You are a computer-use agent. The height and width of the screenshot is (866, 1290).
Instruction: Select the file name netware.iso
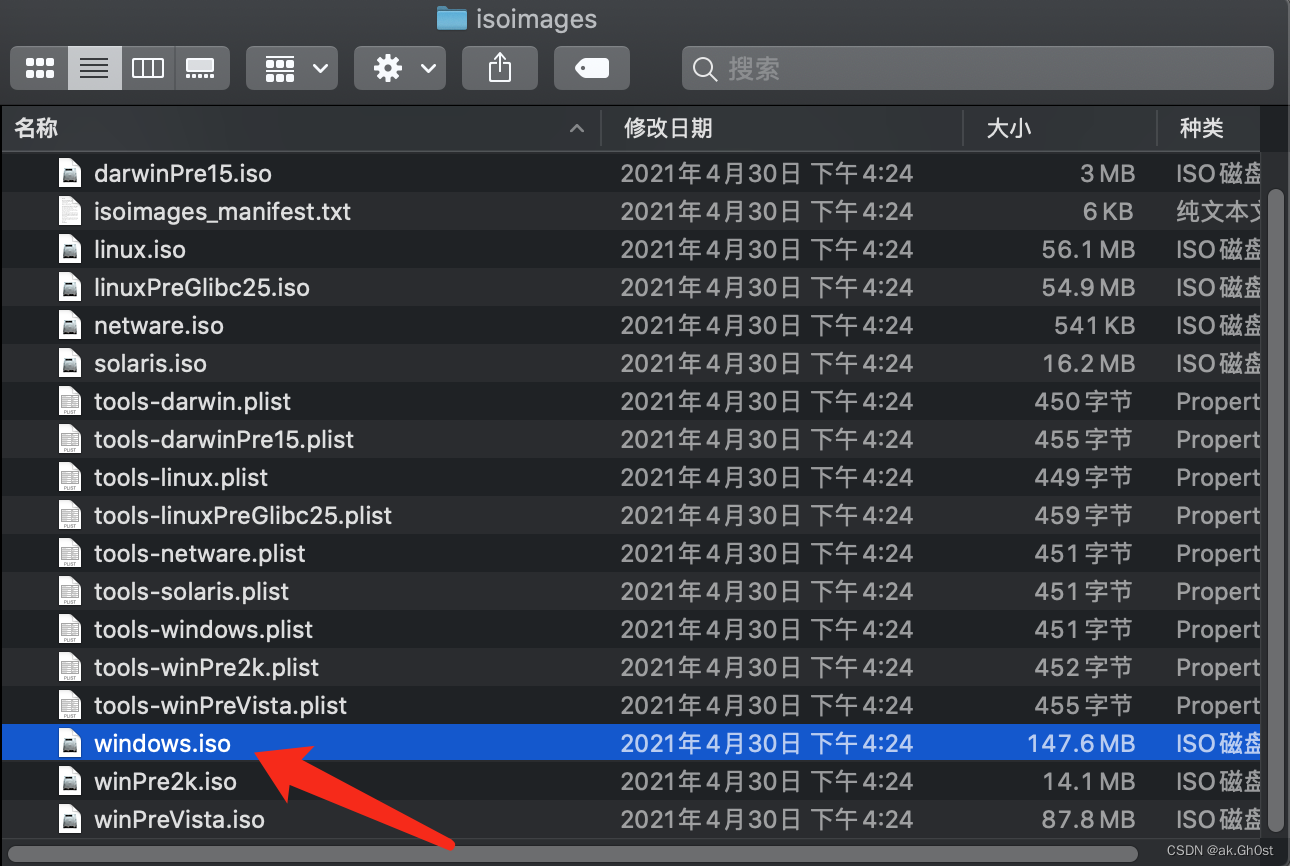coord(159,325)
